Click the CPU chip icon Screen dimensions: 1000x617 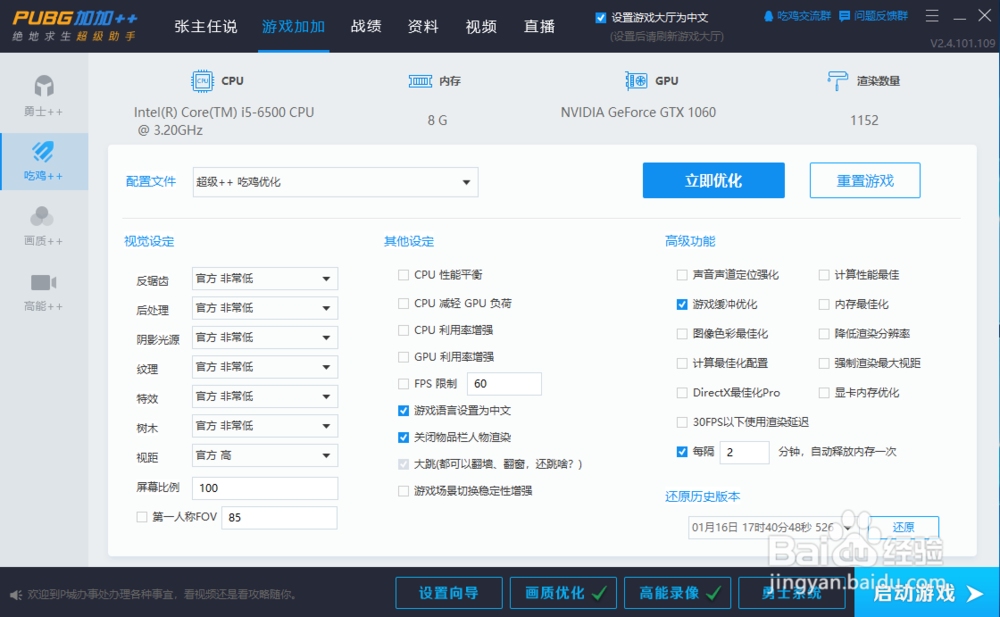pos(202,81)
